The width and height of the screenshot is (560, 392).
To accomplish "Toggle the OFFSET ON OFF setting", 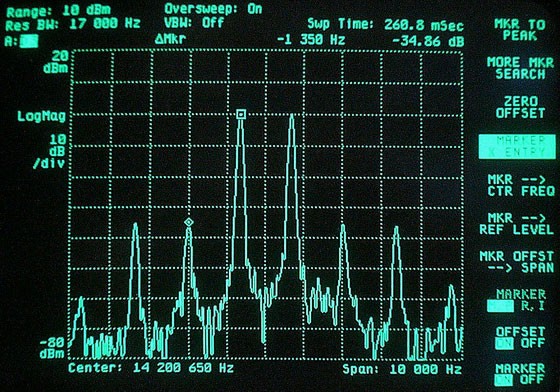I will click(520, 337).
